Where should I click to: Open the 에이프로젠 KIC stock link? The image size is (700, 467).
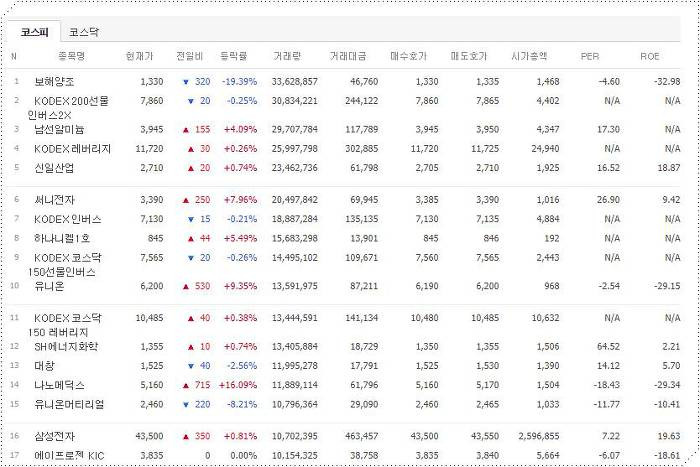69,455
